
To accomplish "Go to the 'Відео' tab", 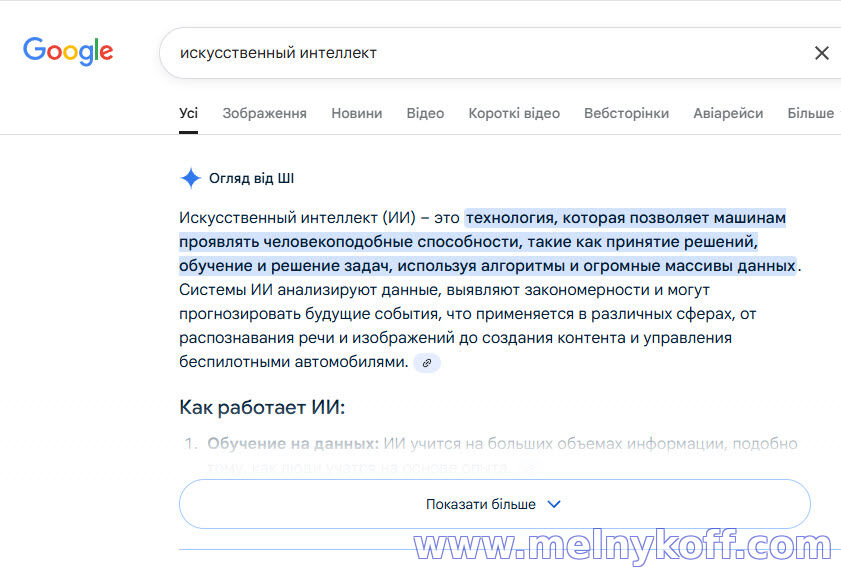I will tap(425, 113).
